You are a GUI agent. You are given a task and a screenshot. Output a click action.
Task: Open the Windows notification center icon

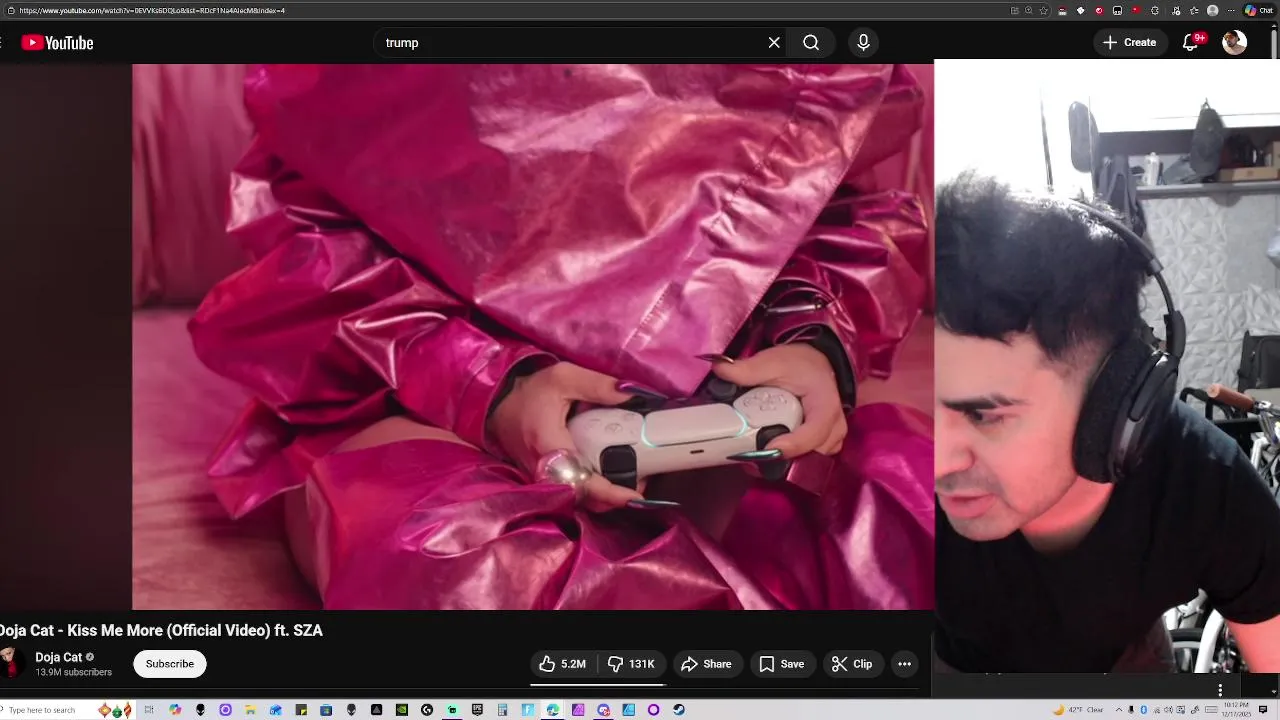1263,710
